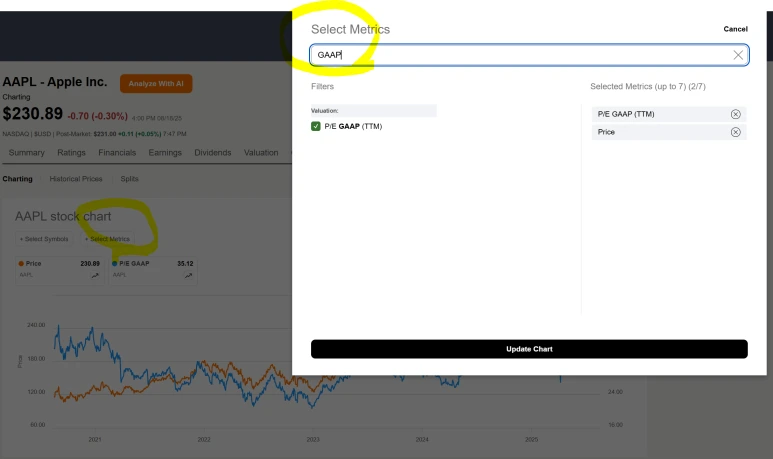Click the Update Chart button
This screenshot has width=773, height=459.
point(529,349)
